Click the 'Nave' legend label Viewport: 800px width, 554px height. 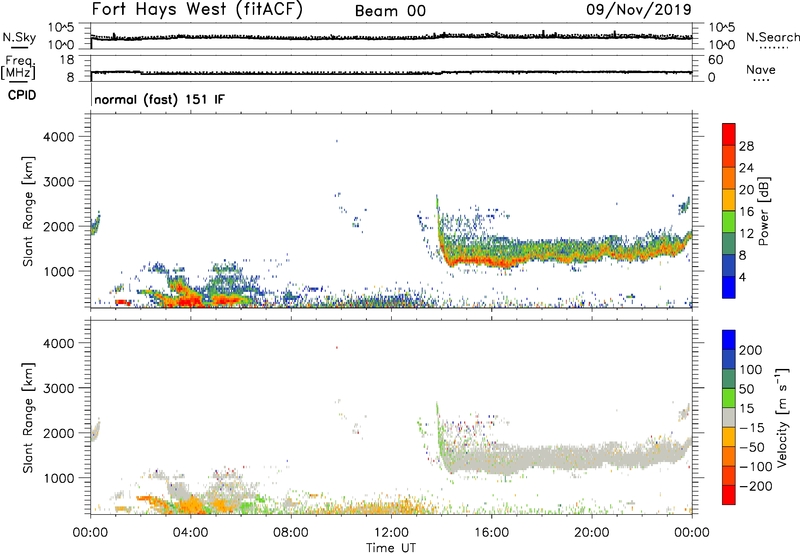pyautogui.click(x=761, y=70)
